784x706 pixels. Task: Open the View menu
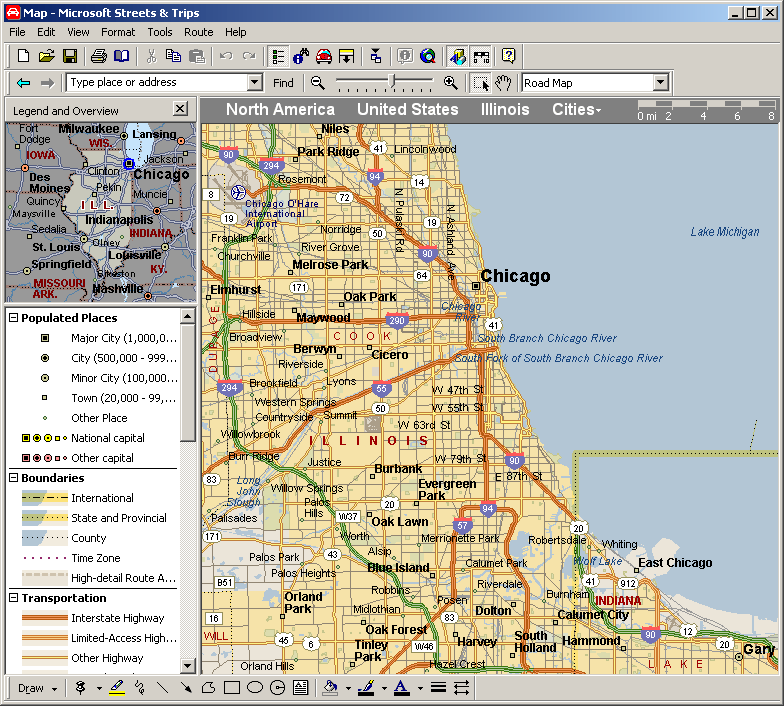[x=78, y=32]
